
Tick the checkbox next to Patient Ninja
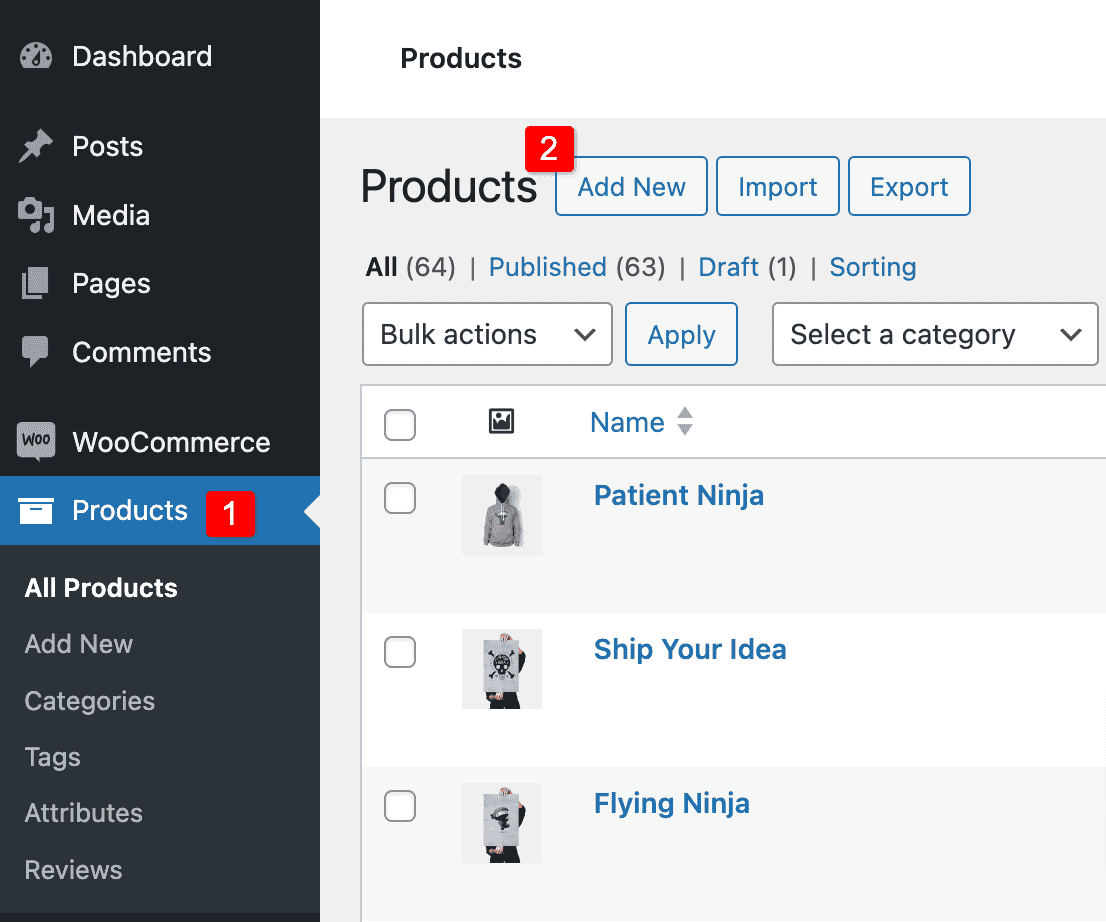click(x=400, y=498)
